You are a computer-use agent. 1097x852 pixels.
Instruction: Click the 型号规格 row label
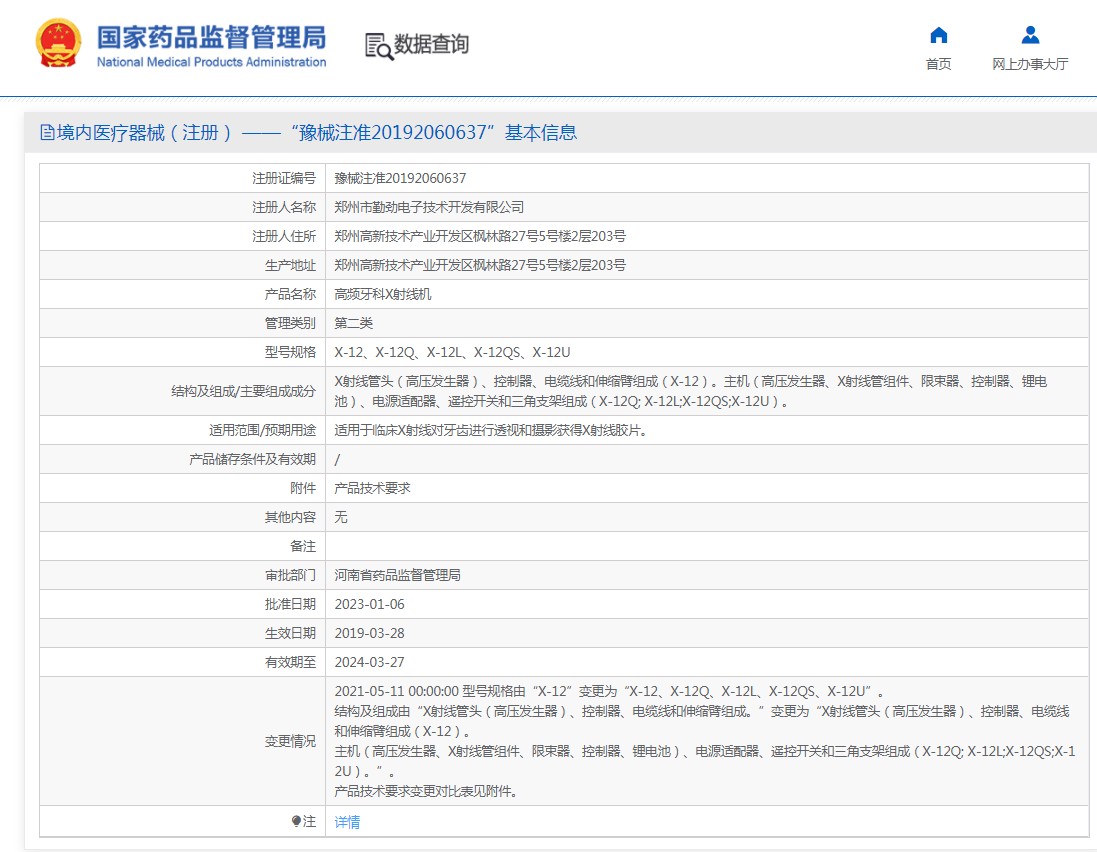coord(290,353)
